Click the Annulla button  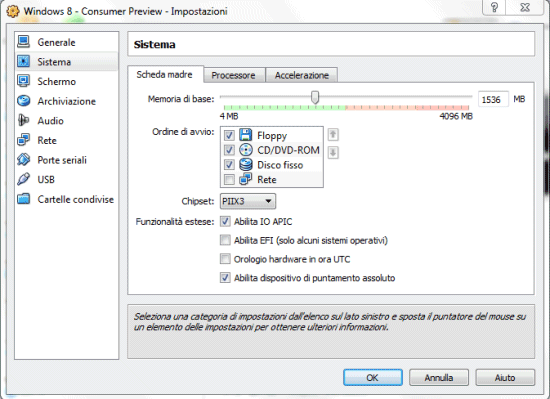tap(439, 377)
